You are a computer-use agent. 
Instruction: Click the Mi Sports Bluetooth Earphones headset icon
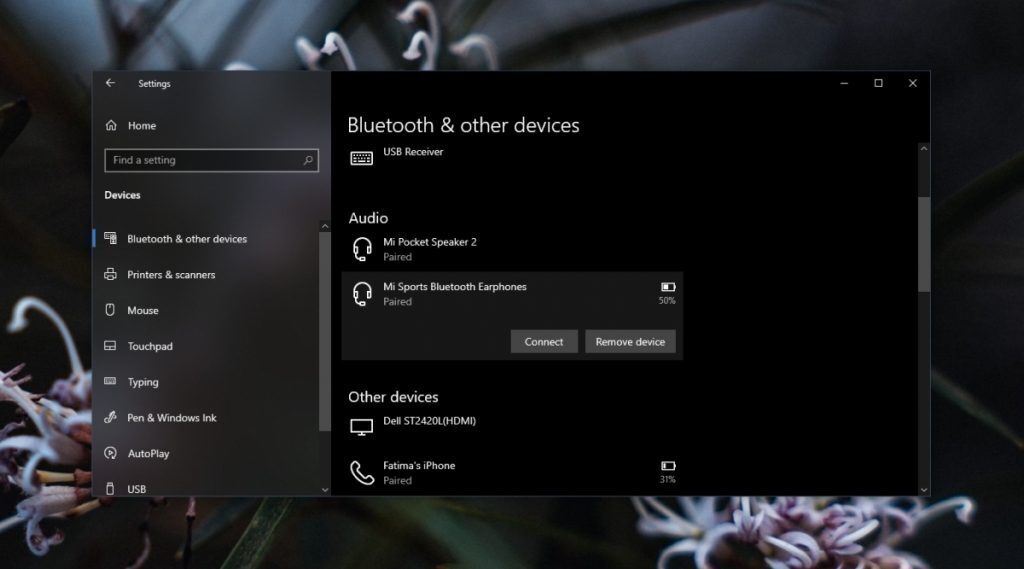[x=362, y=293]
